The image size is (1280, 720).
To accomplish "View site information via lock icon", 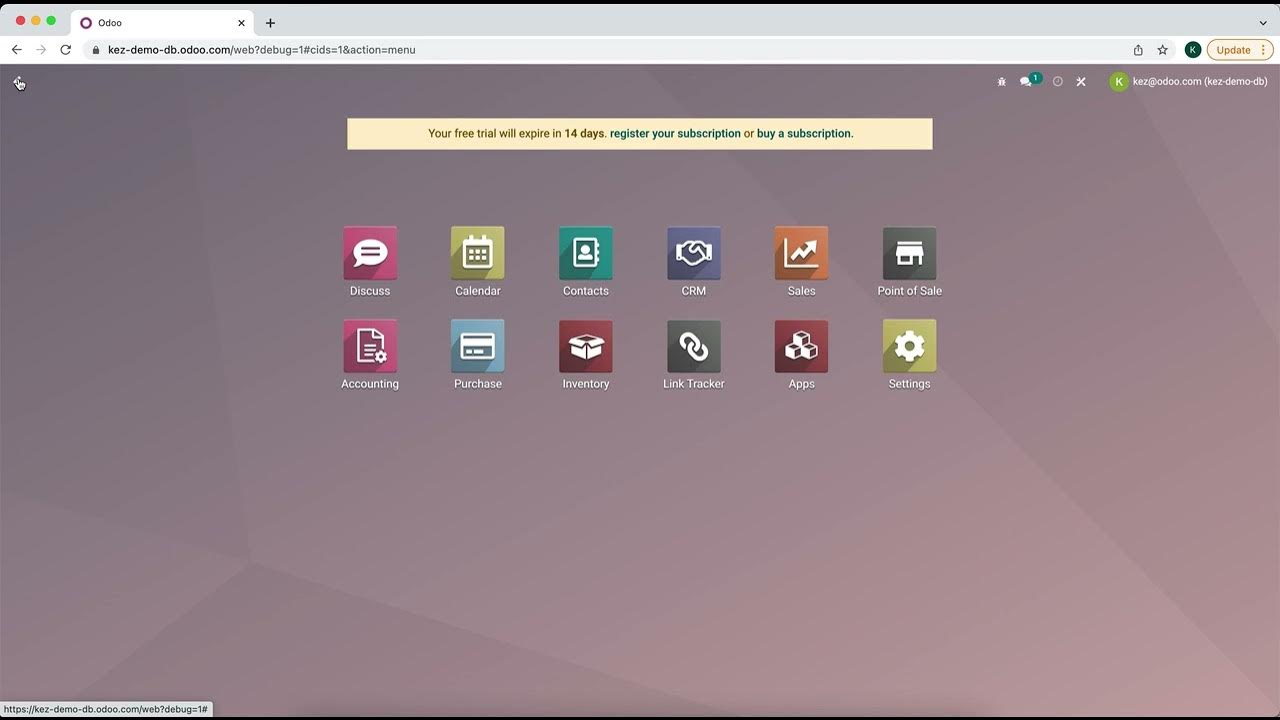I will (x=96, y=50).
